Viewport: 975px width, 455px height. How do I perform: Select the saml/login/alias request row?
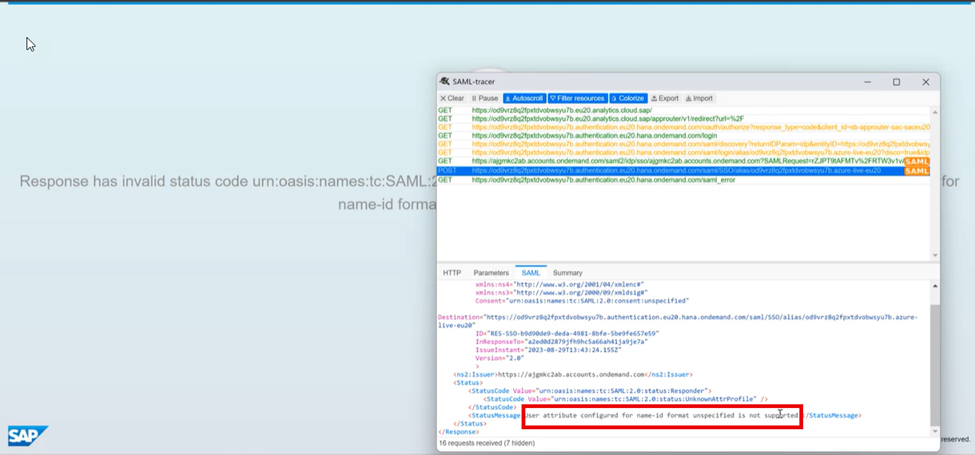(x=683, y=152)
